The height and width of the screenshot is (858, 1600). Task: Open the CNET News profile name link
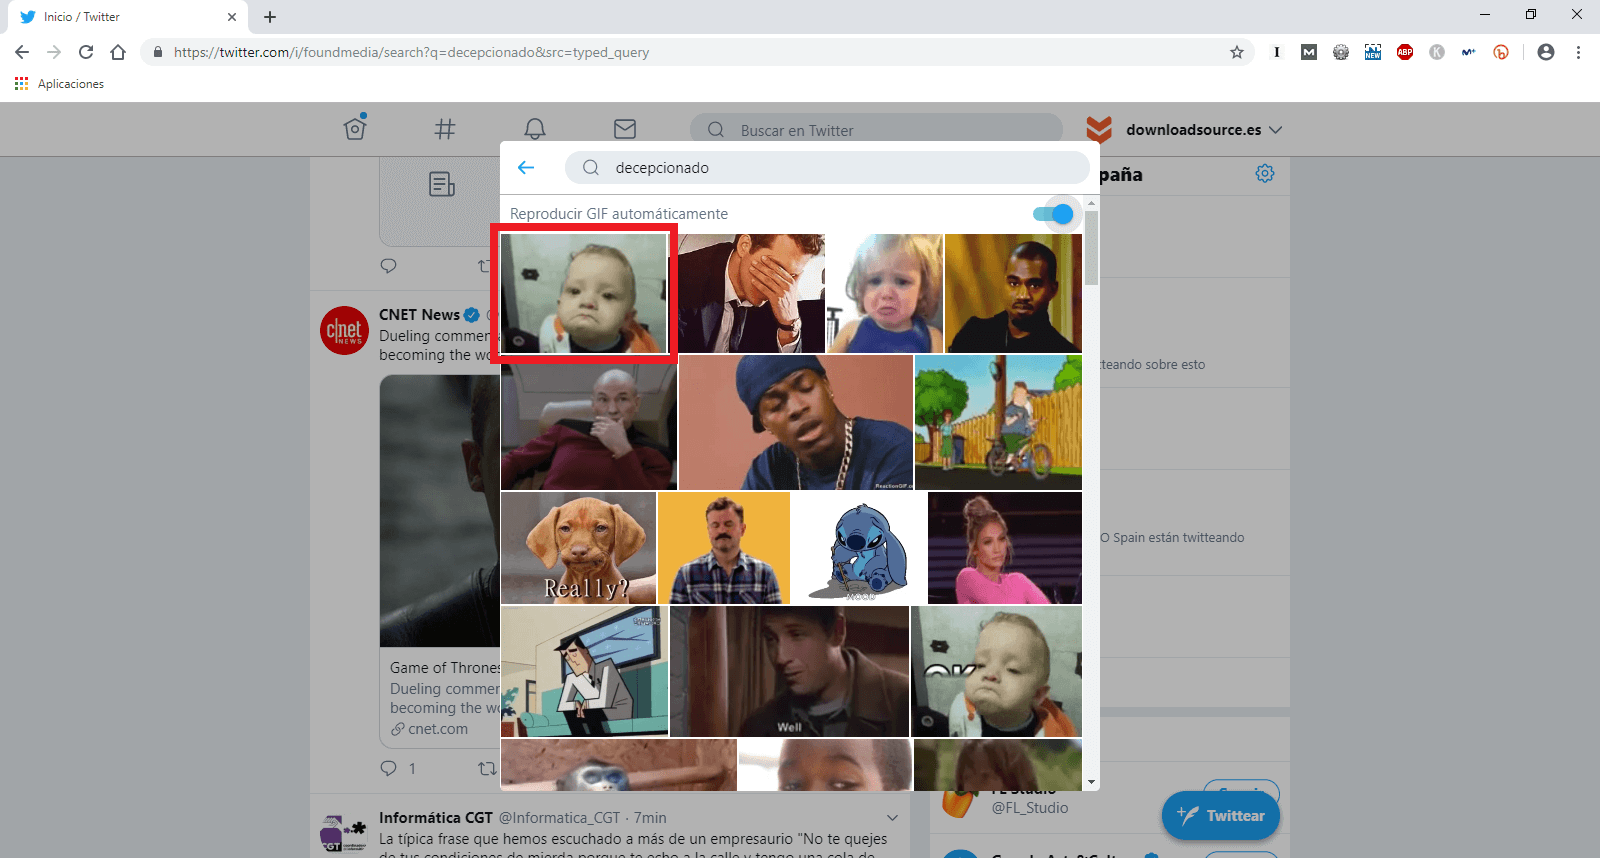419,314
